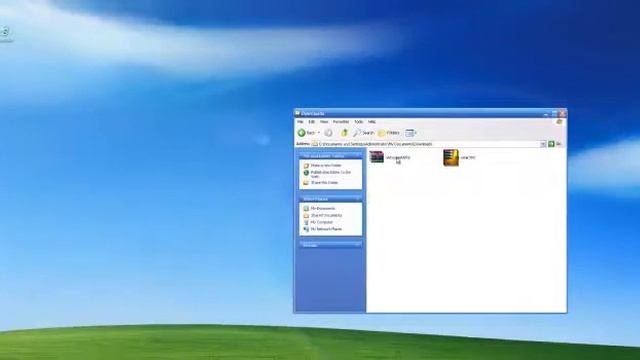Go up one folder level
The image size is (640, 360).
click(344, 133)
